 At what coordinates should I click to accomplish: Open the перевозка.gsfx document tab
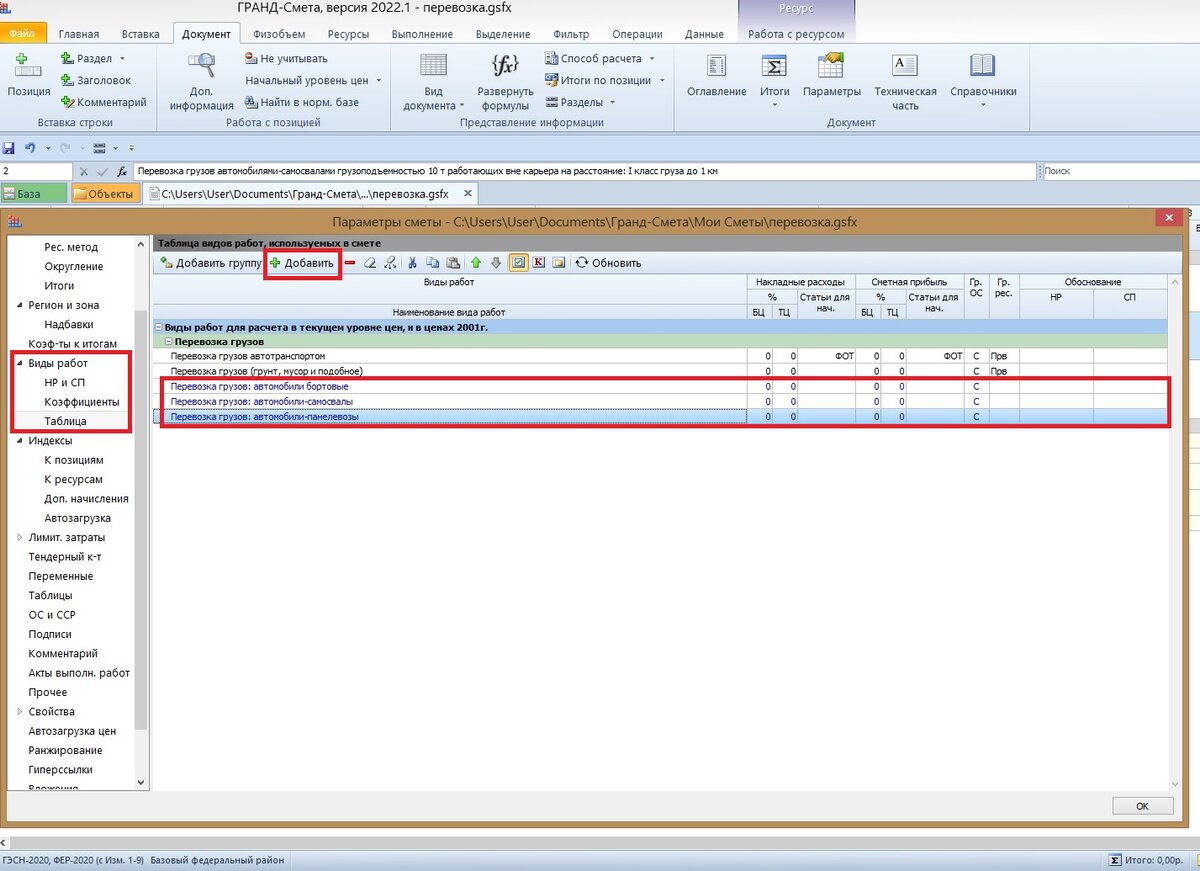[310, 194]
